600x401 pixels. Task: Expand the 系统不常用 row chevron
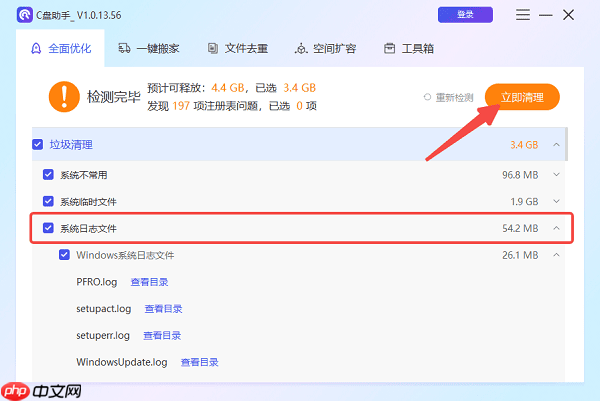click(556, 174)
